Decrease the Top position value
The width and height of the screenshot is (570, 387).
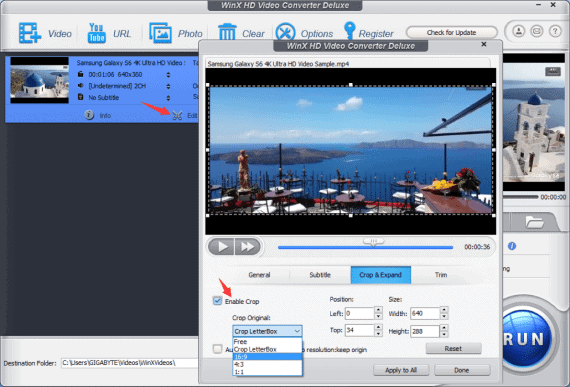(x=378, y=334)
